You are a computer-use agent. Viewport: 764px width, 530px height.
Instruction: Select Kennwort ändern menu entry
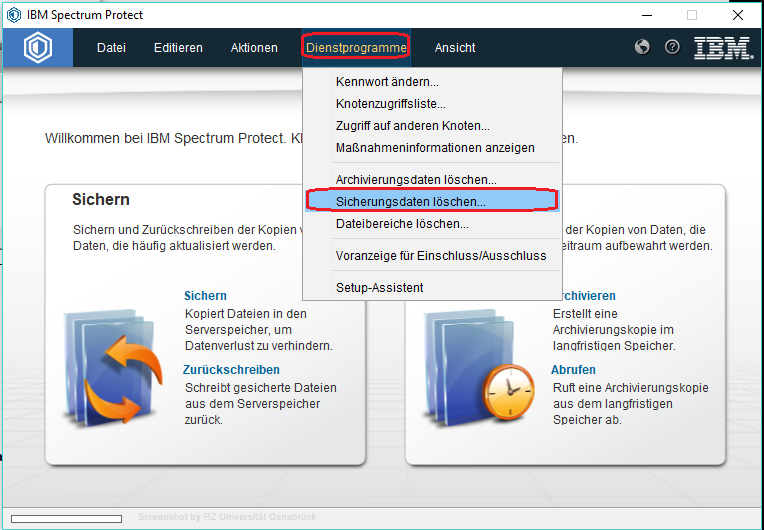[x=387, y=82]
